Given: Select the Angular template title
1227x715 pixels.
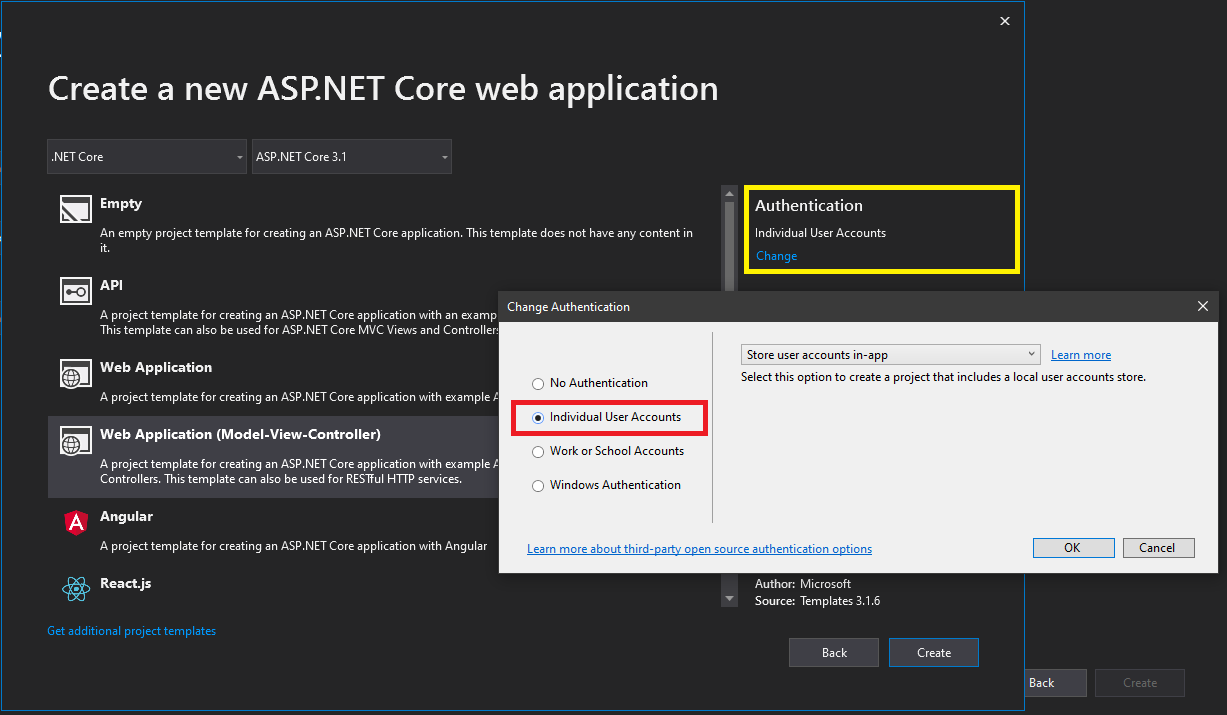Looking at the screenshot, I should coord(126,516).
